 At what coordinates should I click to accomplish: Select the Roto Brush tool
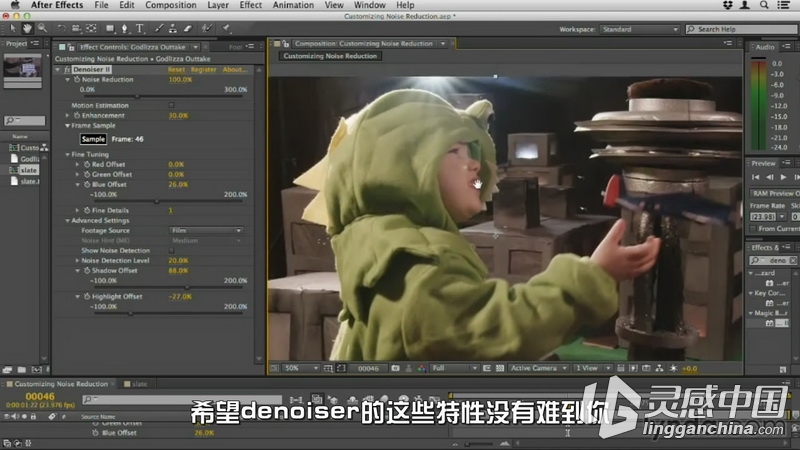(207, 29)
